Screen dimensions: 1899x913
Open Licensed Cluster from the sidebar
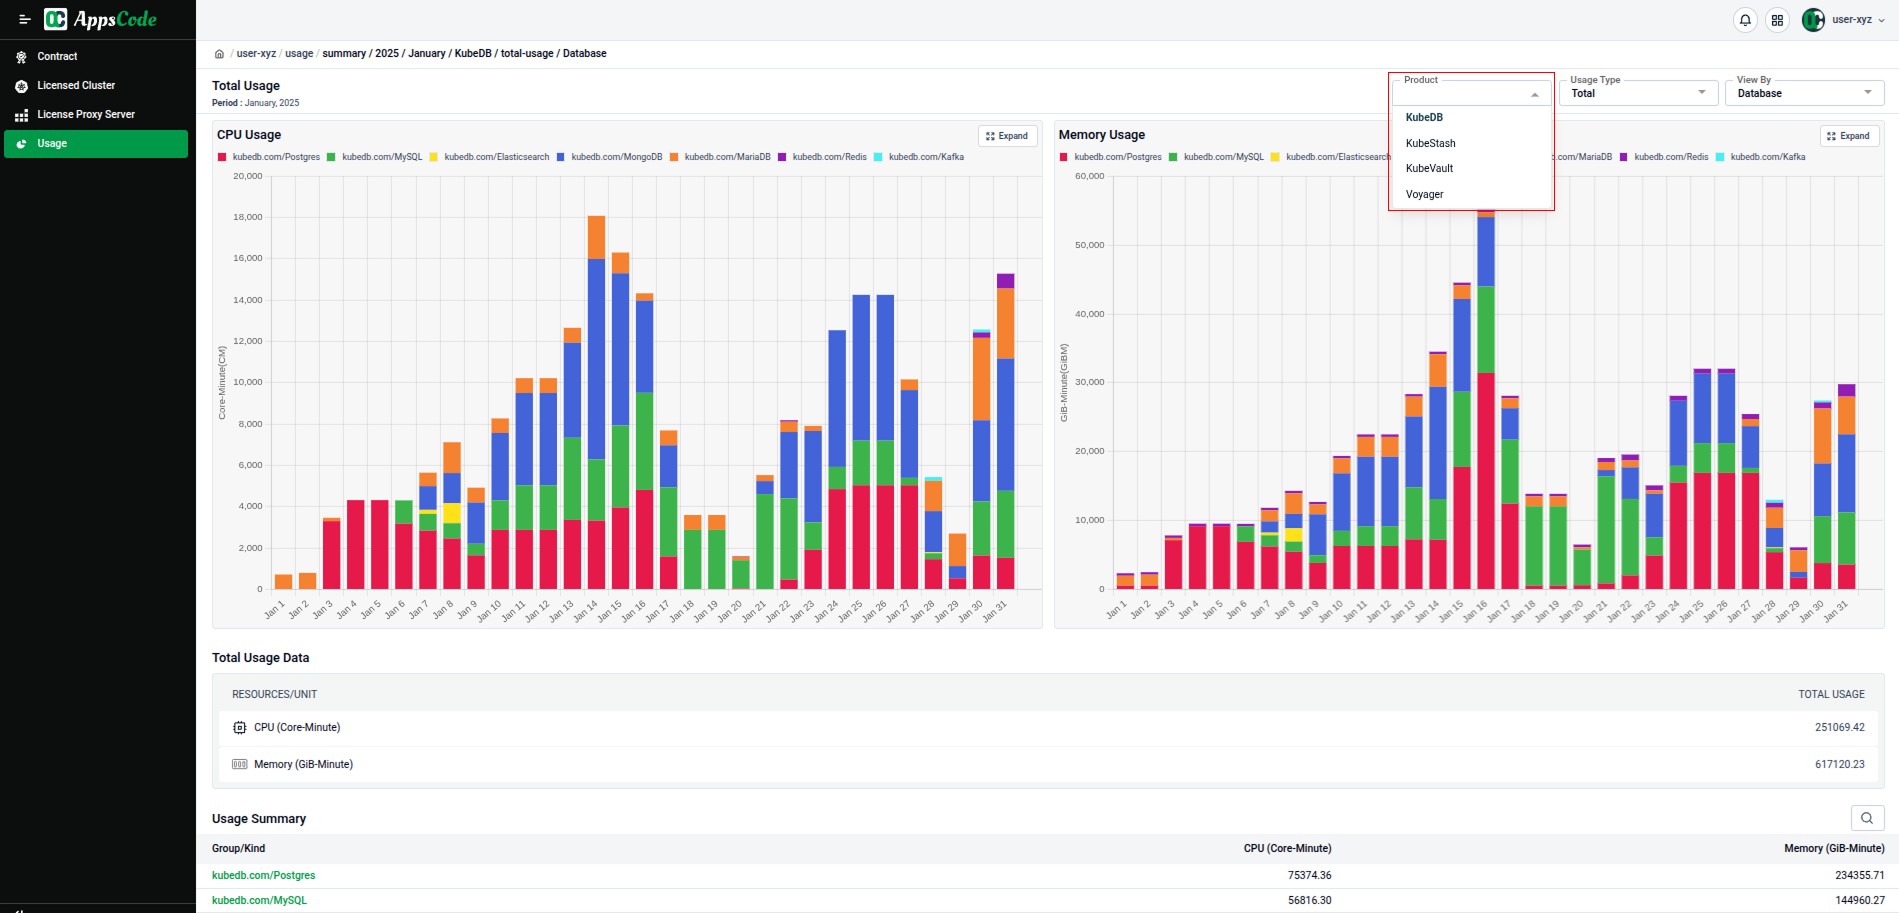tap(20, 85)
